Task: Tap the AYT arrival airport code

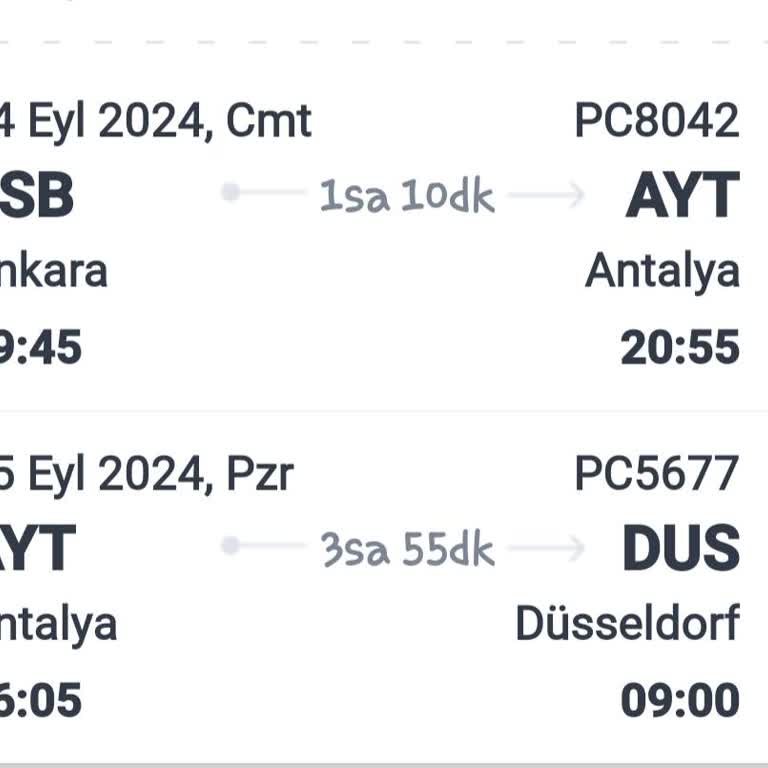Action: click(682, 196)
